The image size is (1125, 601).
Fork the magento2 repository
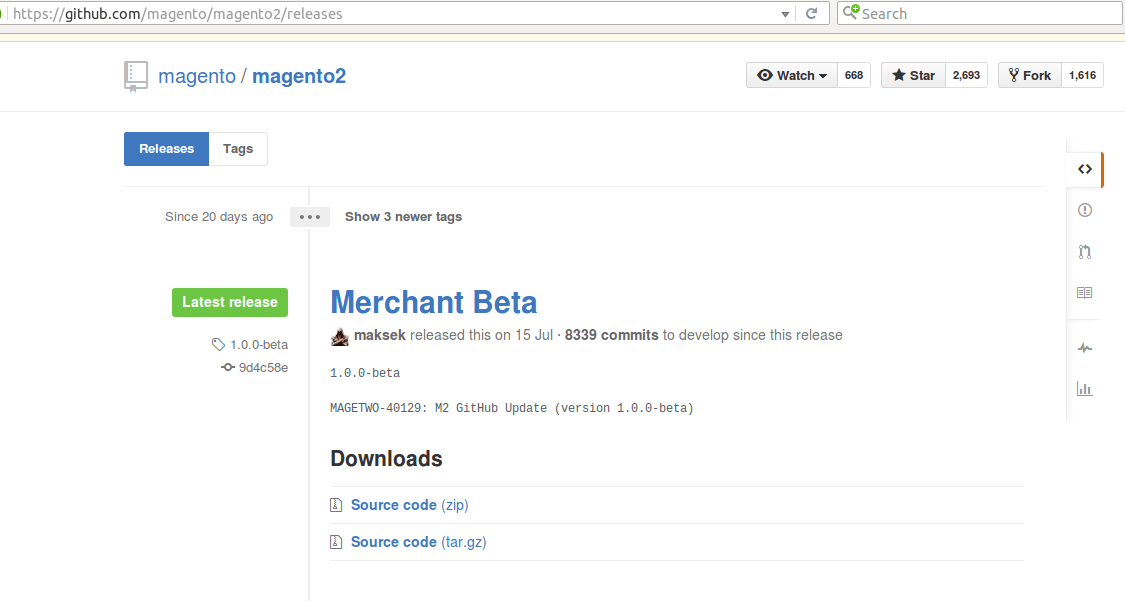[x=1030, y=75]
